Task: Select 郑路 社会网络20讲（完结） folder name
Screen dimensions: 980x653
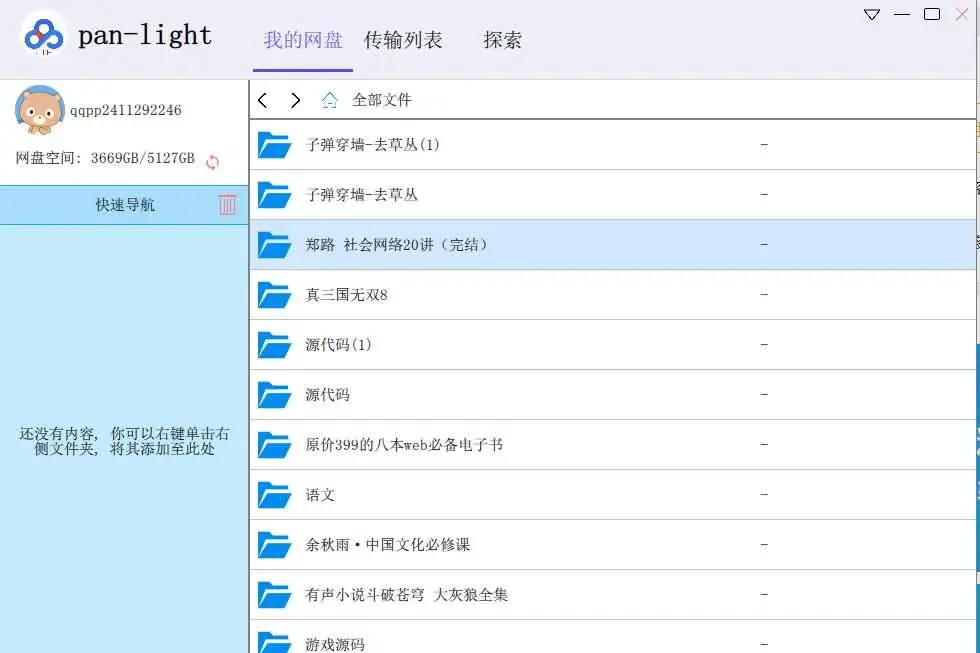Action: [397, 245]
